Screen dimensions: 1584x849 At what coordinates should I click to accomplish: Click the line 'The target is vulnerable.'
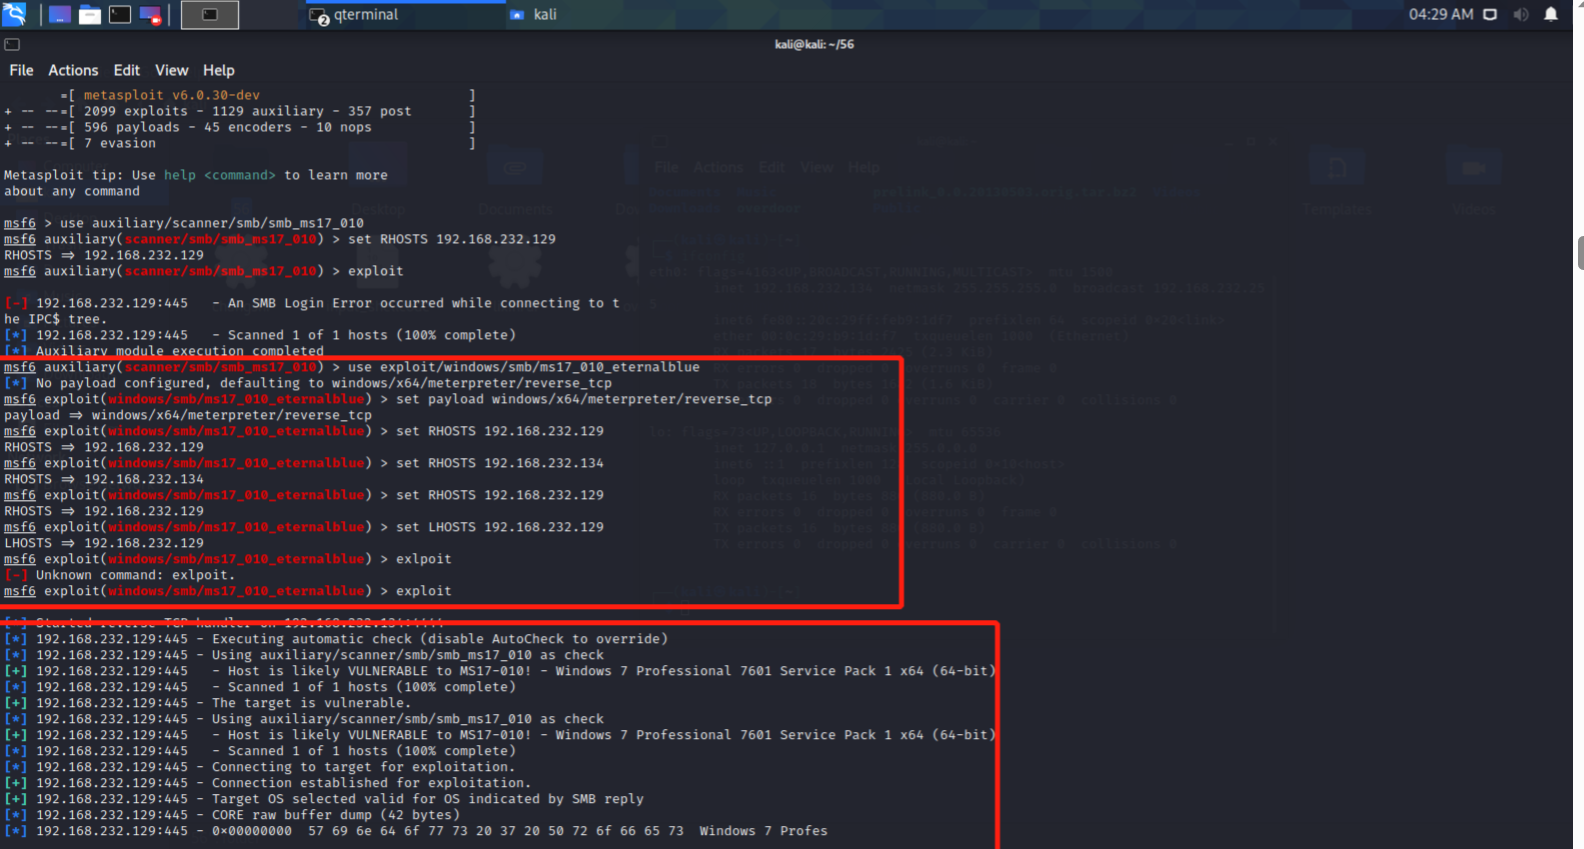[x=312, y=703]
